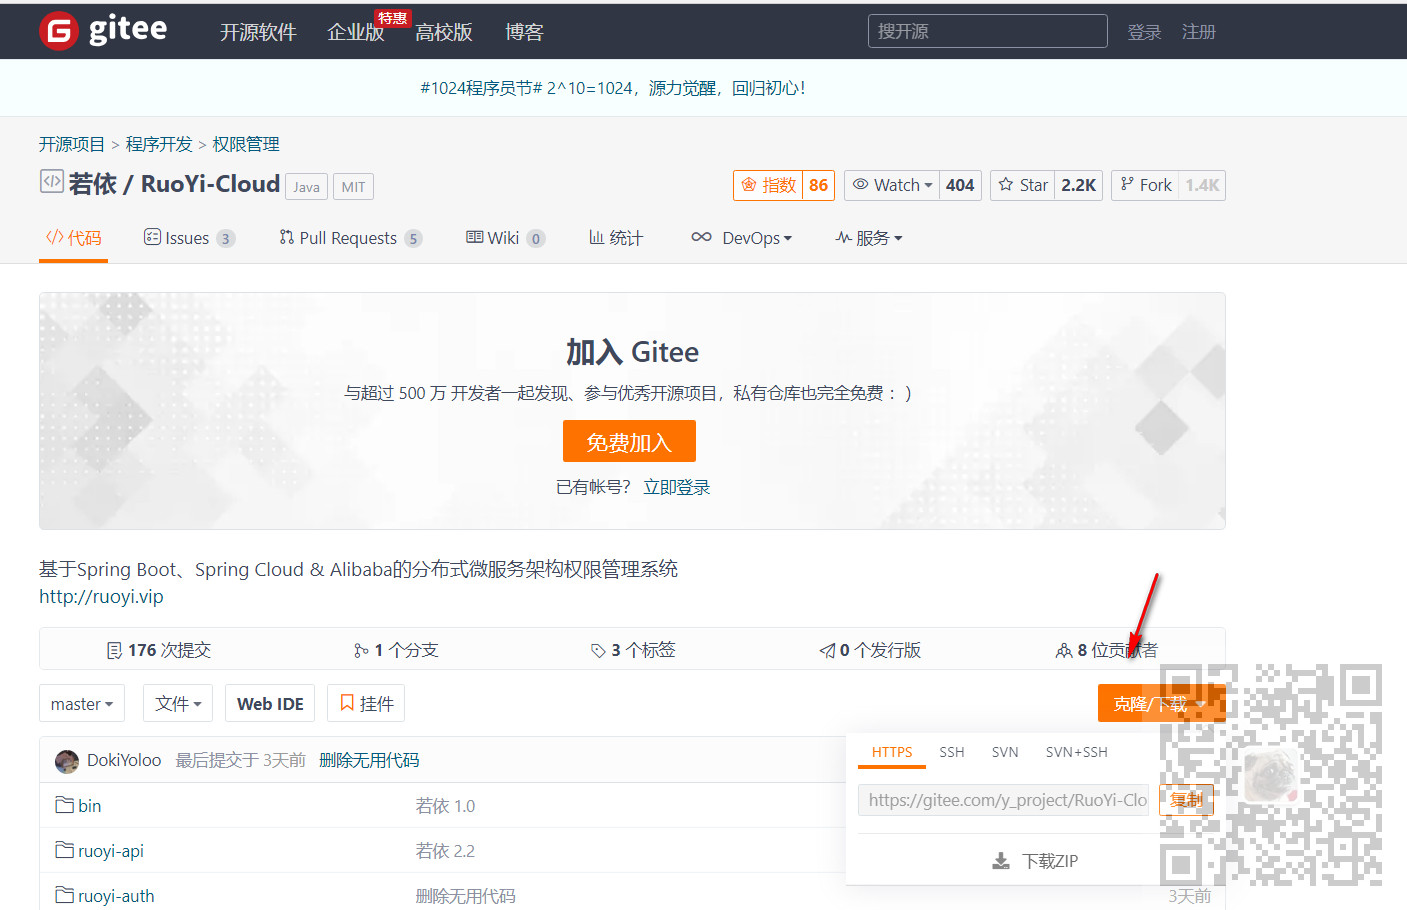Screen dimensions: 1407x910
Task: Switch to the Issues tab
Action: [x=189, y=238]
